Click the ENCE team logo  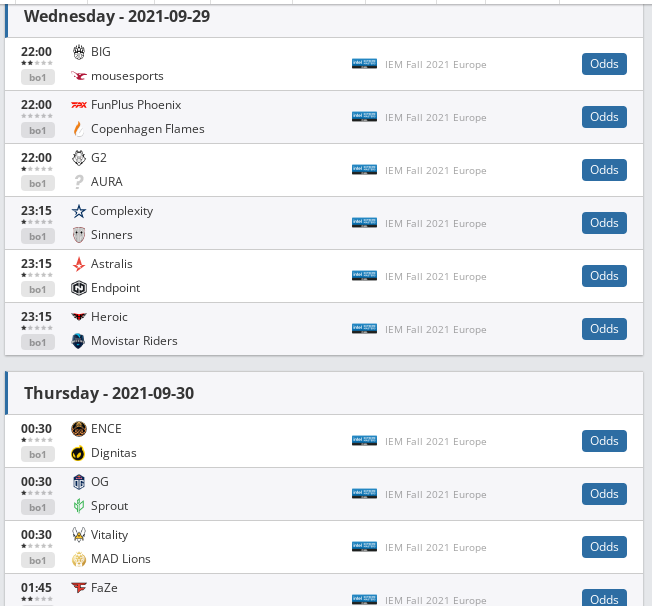click(79, 429)
